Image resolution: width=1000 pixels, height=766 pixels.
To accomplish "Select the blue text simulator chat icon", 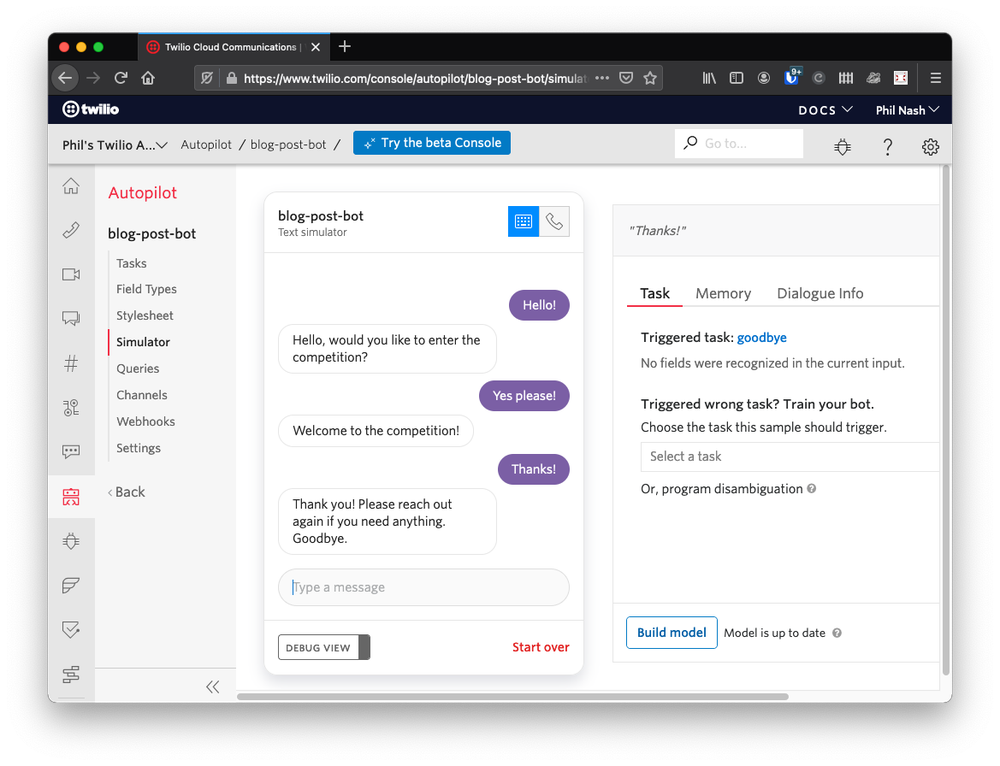I will [x=522, y=221].
